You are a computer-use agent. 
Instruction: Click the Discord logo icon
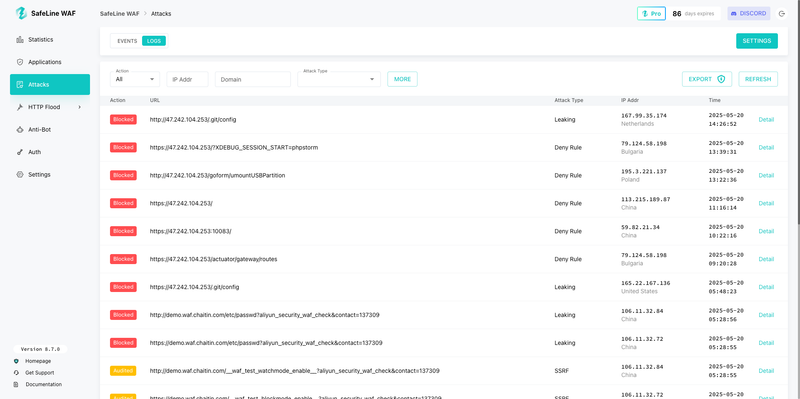(735, 14)
